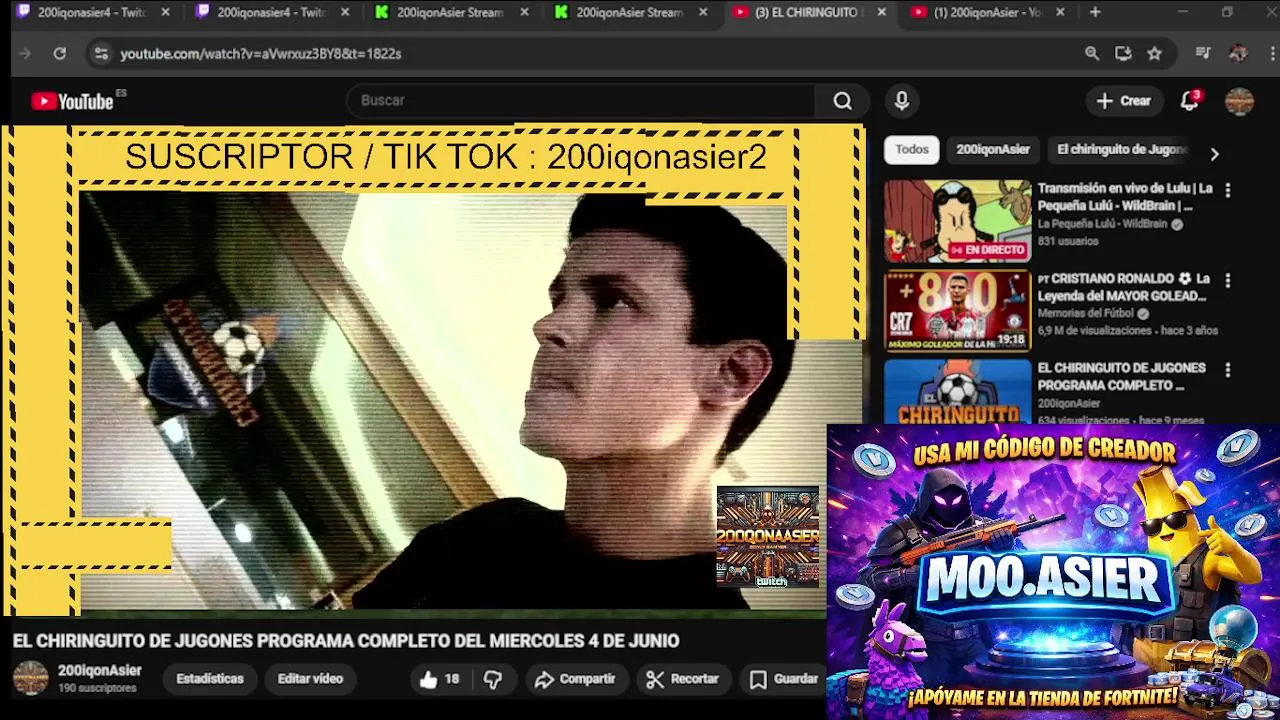
Task: Click the MOO.ASIER creator code banner
Action: coord(1053,572)
